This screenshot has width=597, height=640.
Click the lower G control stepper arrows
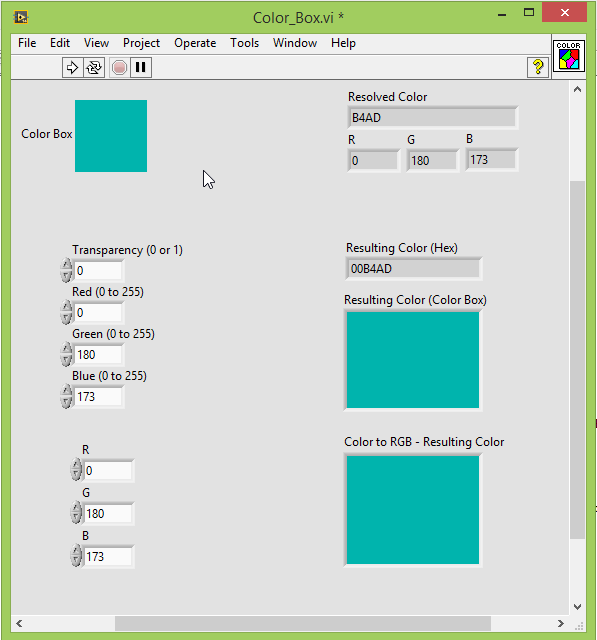click(76, 513)
